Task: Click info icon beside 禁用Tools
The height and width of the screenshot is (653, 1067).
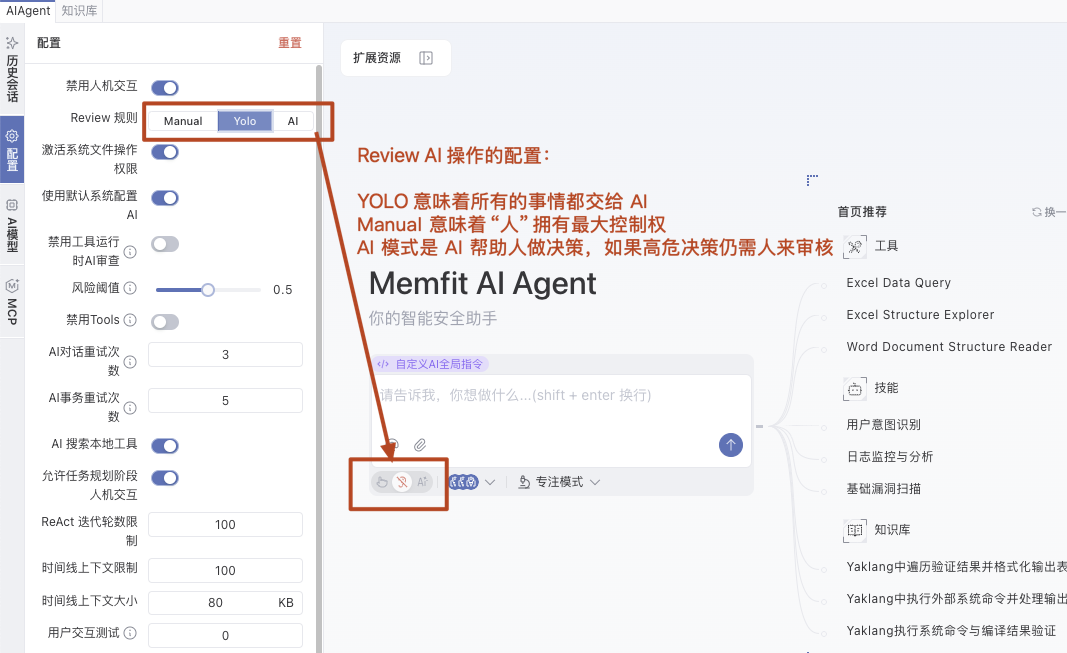Action: [x=130, y=320]
